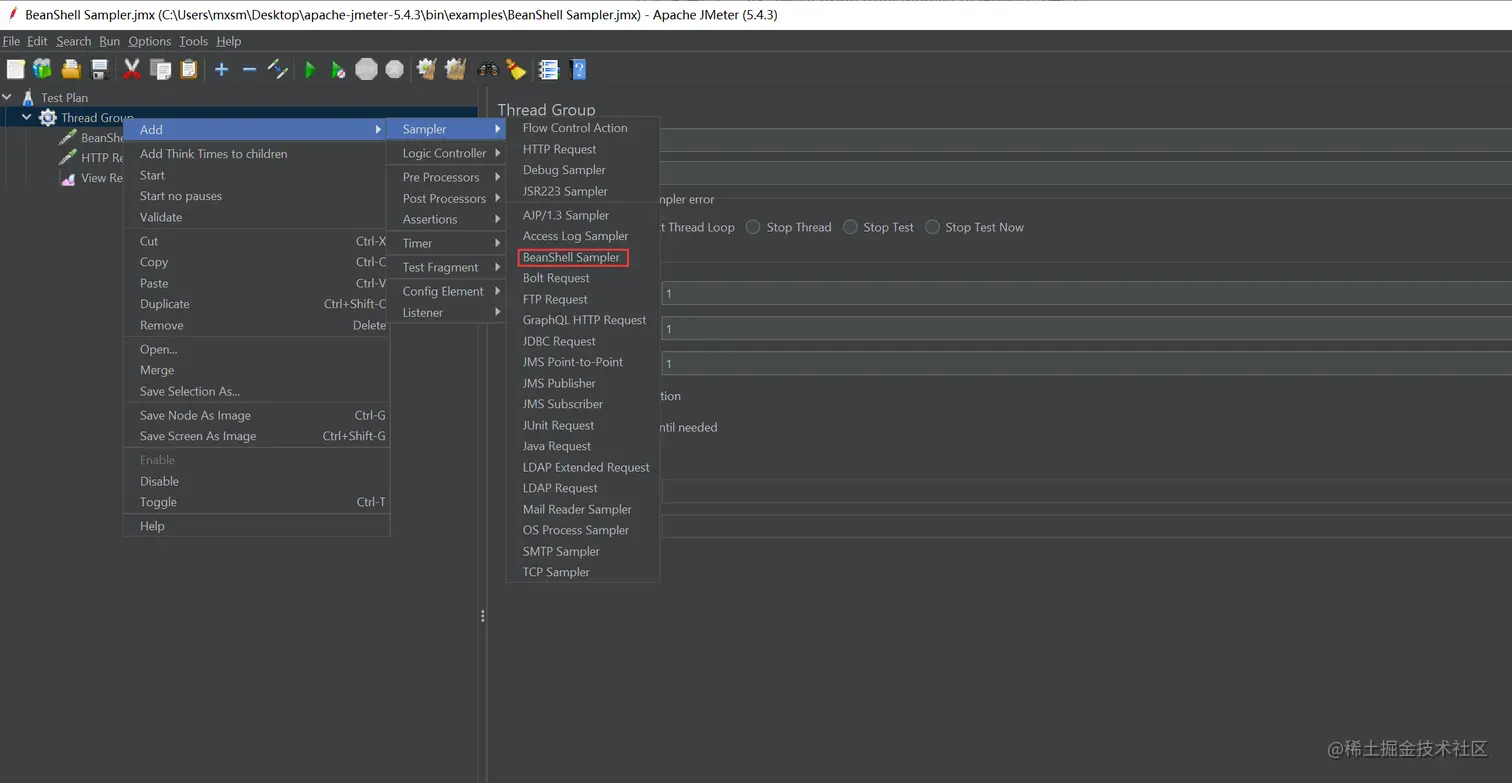Open the Edit menu
1512x783 pixels.
click(x=37, y=41)
